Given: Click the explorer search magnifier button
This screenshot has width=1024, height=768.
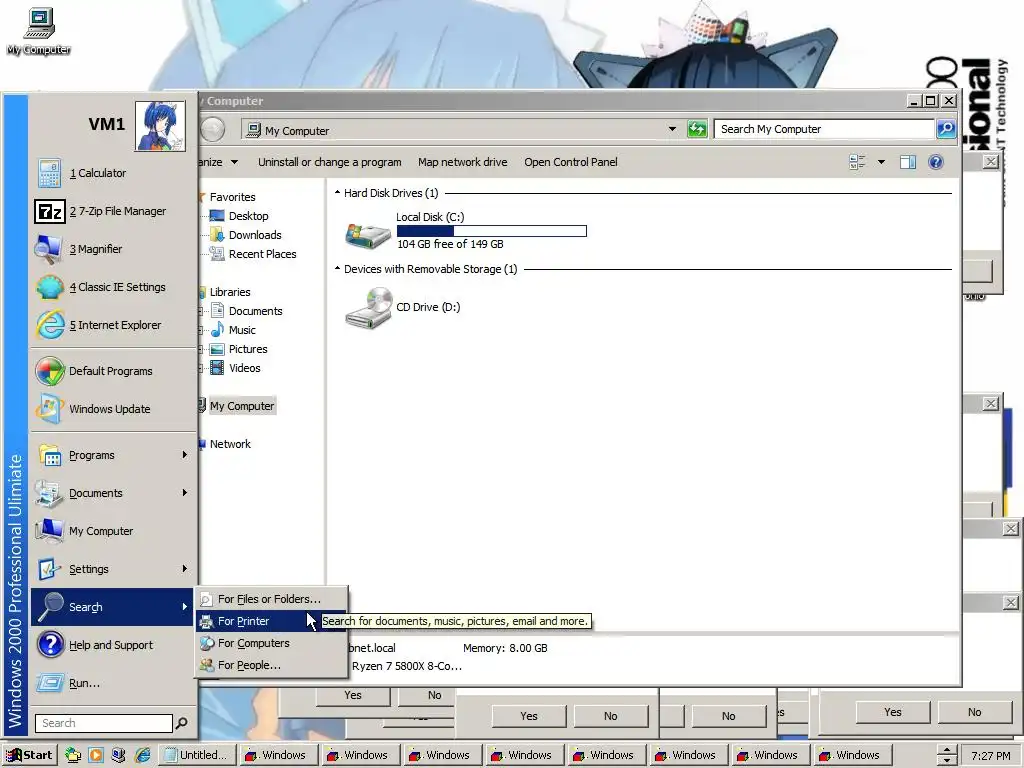Looking at the screenshot, I should tap(946, 129).
